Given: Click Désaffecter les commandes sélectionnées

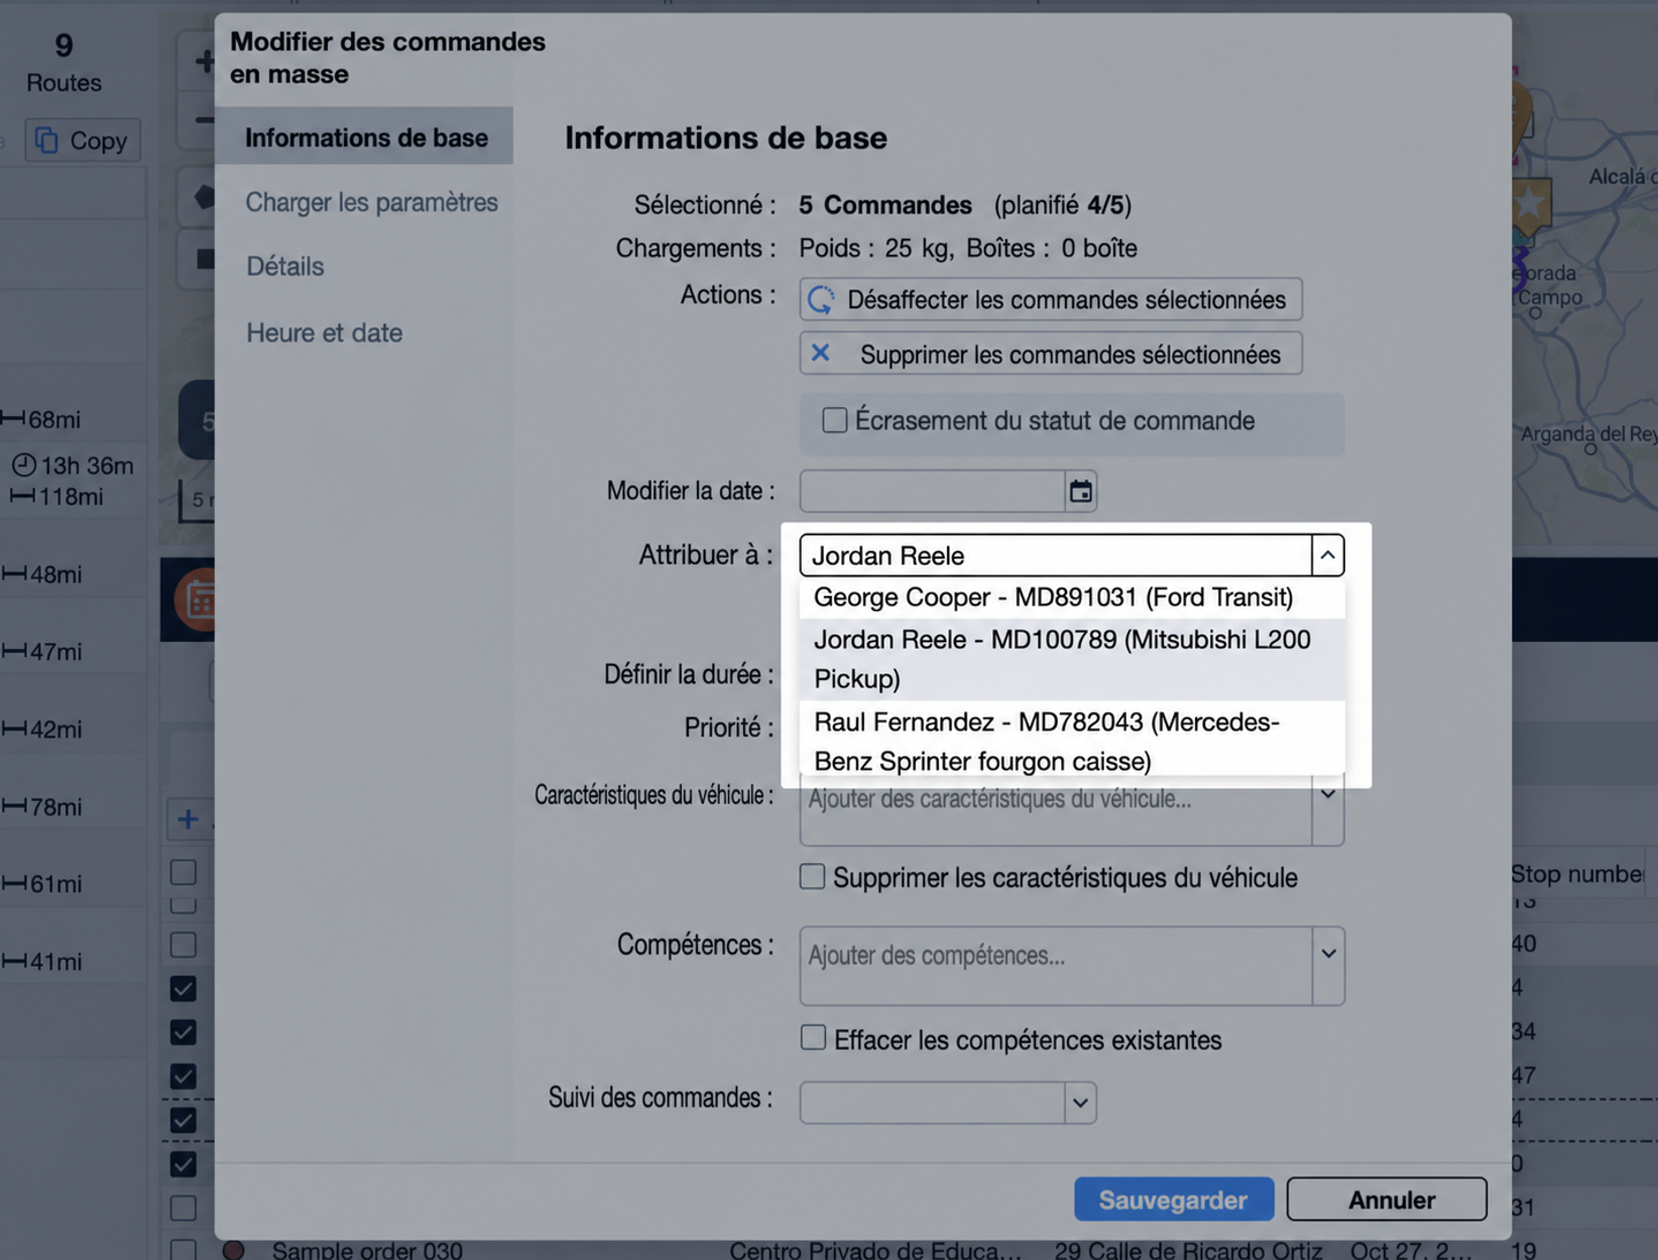Looking at the screenshot, I should [1050, 299].
